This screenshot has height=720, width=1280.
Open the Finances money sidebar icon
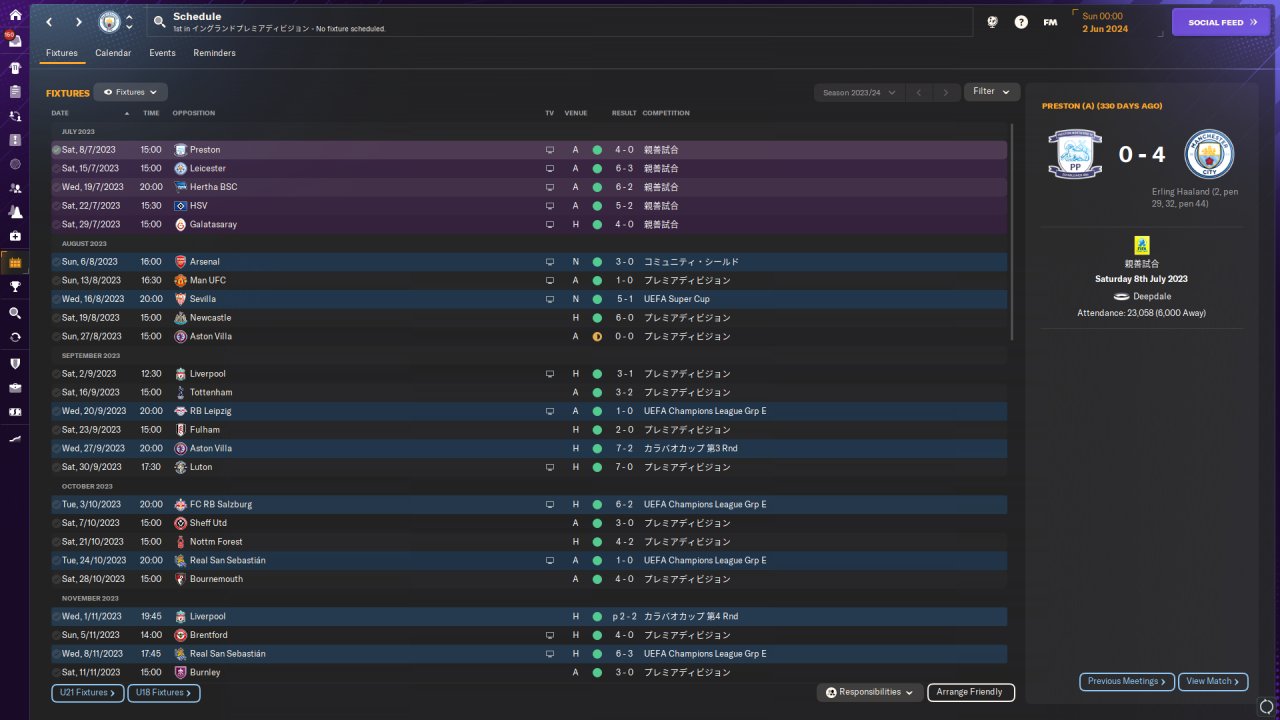(x=14, y=411)
